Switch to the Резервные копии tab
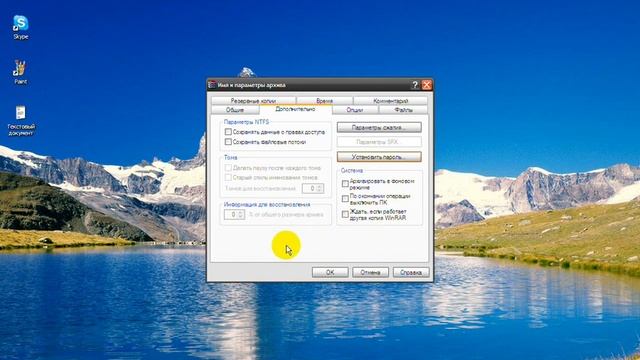This screenshot has height=360, width=640. (x=253, y=100)
